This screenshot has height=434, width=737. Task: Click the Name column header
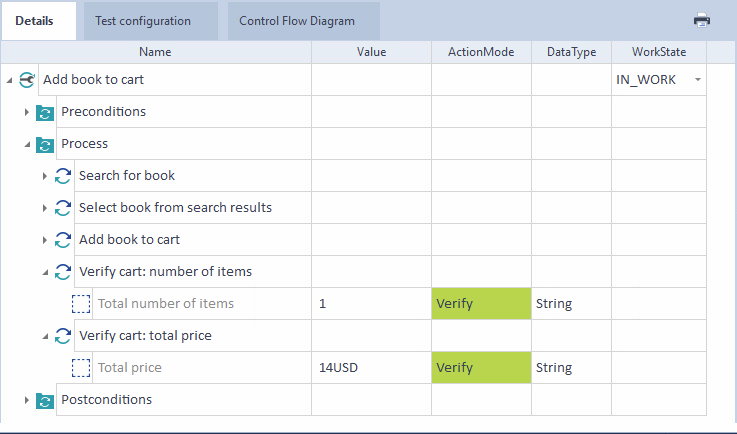155,52
